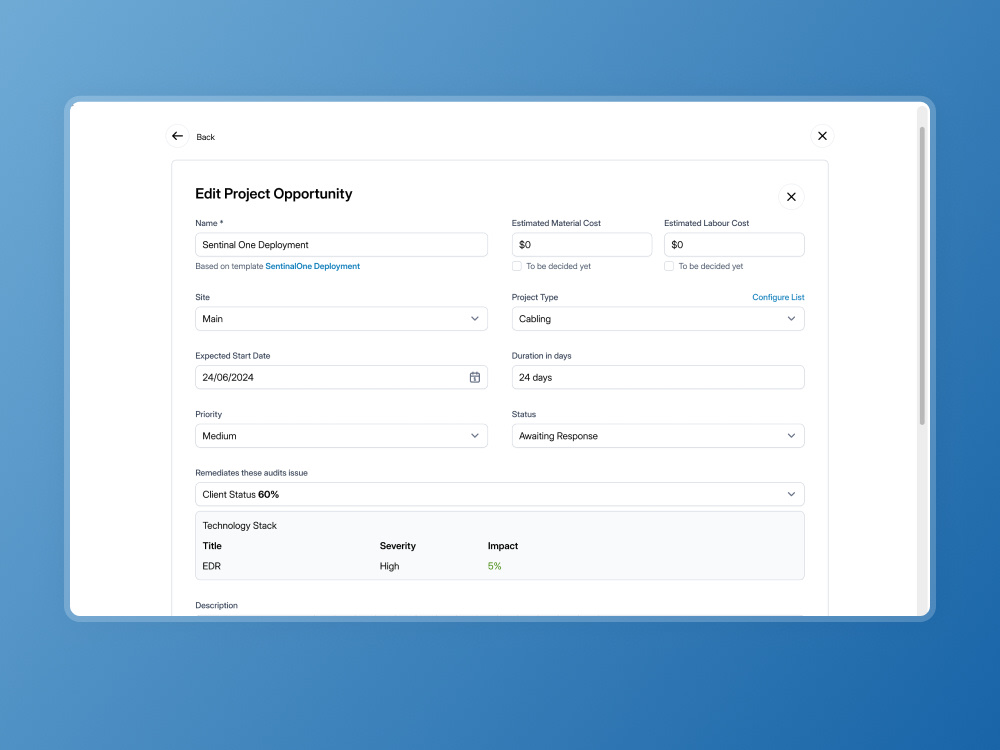Screen dimensions: 1000x750
Task: Click the Technology Stack heading
Action: click(x=240, y=526)
